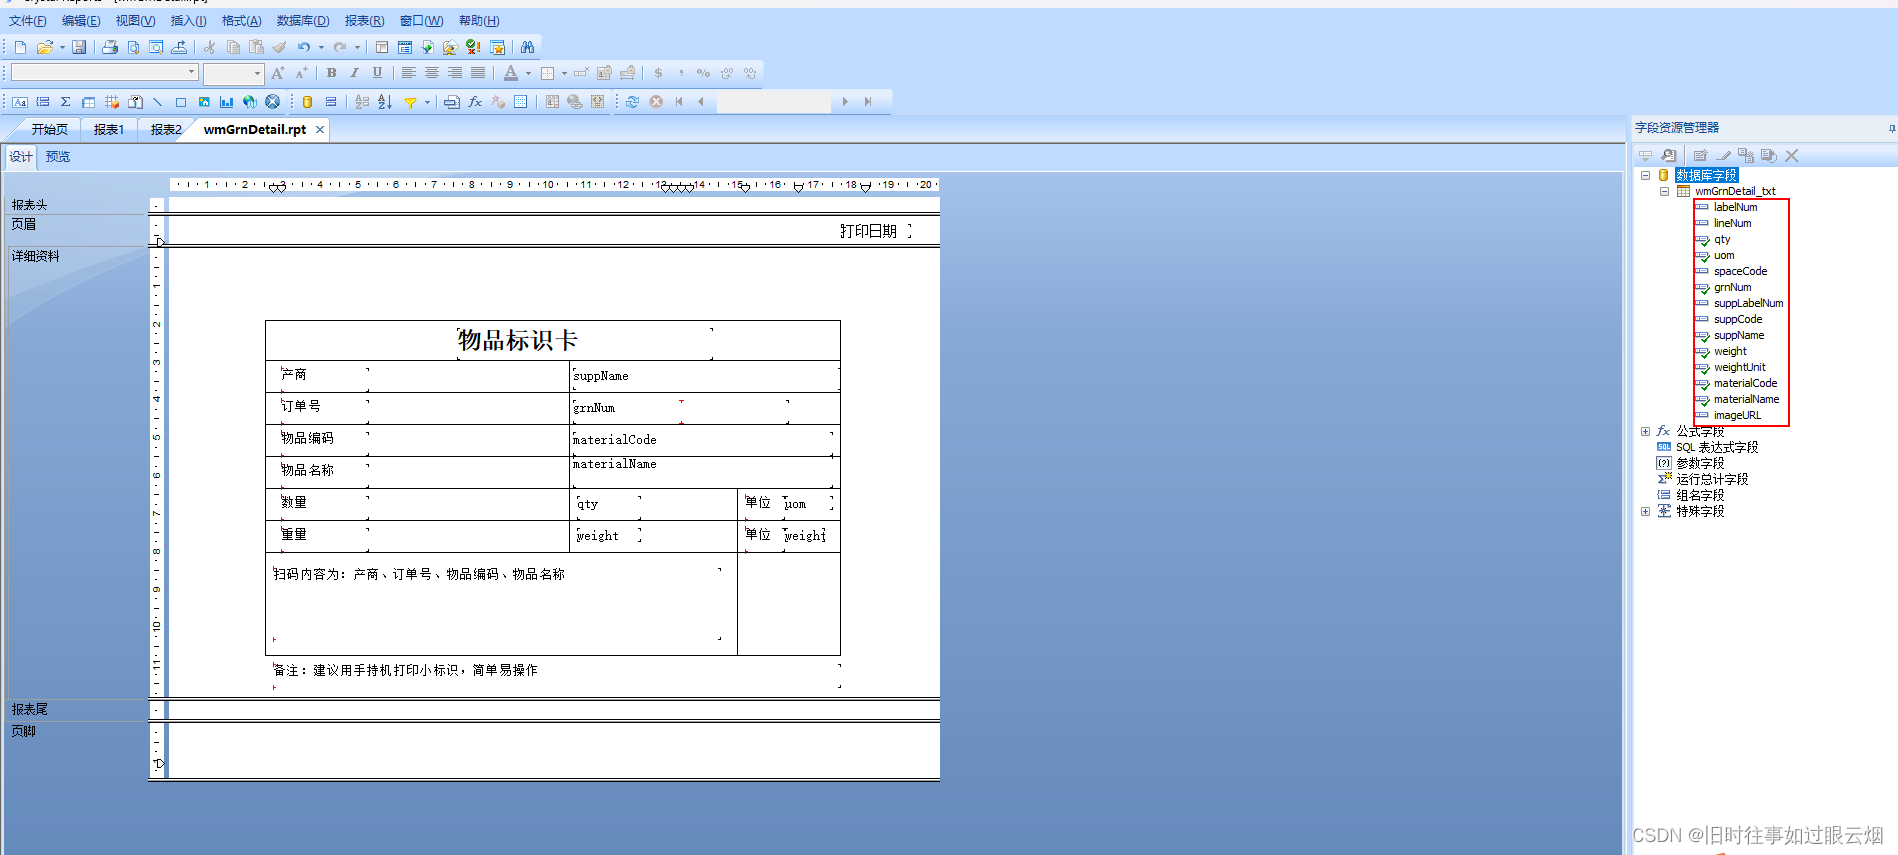This screenshot has width=1898, height=855.
Task: Open Formula Workshop fx icon
Action: [475, 102]
